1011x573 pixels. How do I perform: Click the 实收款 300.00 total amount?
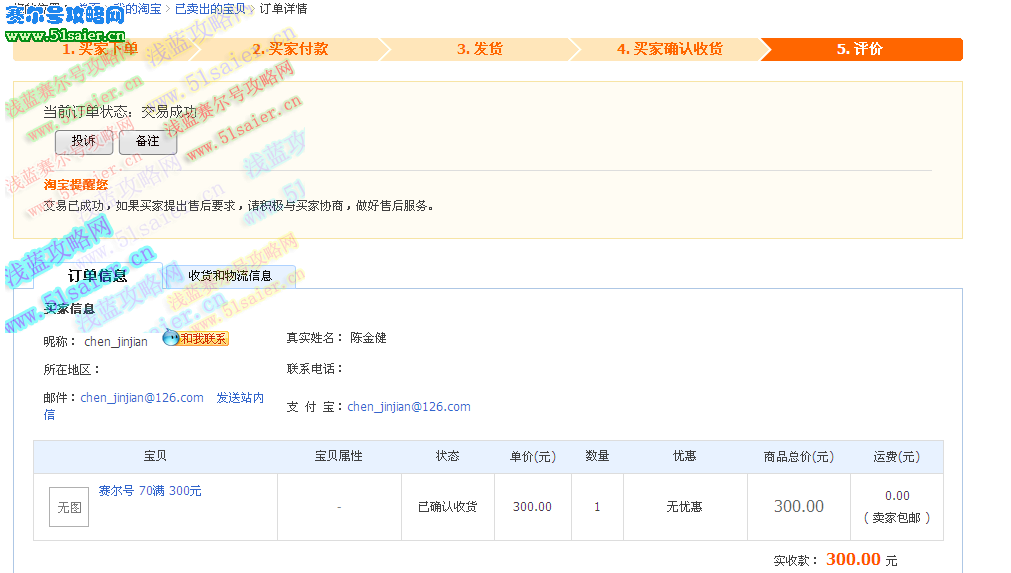coord(853,559)
